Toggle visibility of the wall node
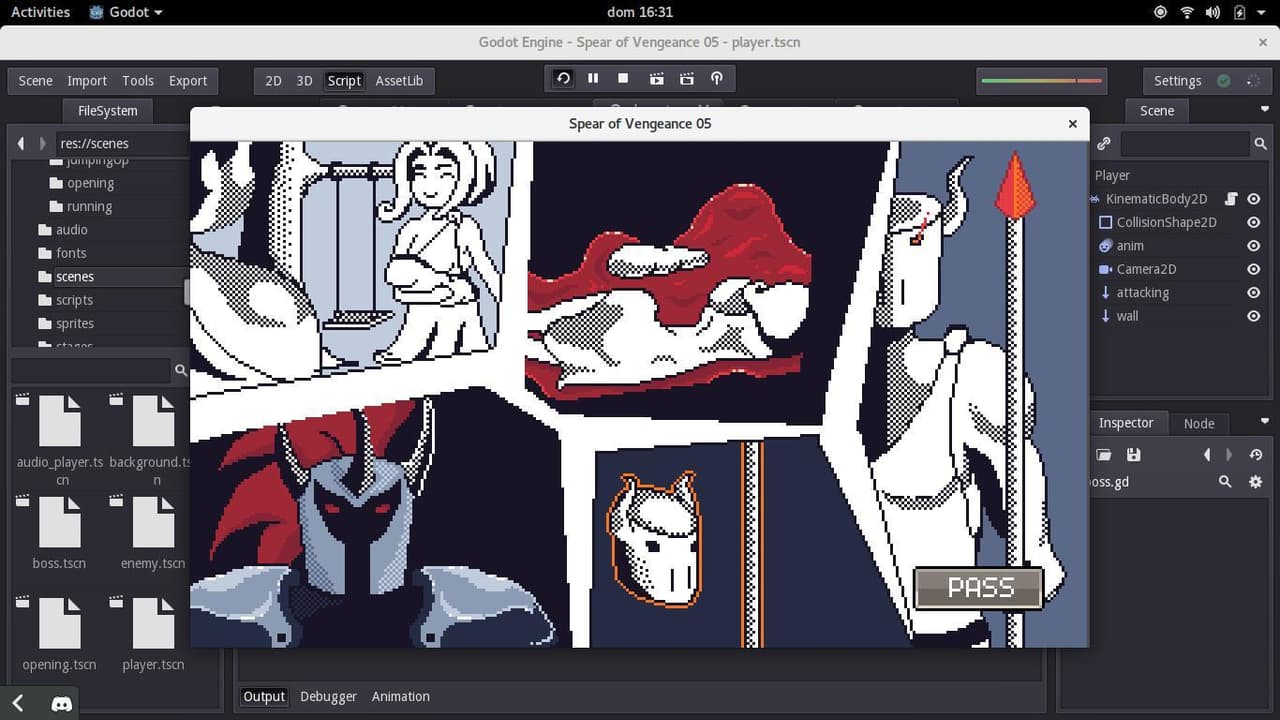 1253,316
